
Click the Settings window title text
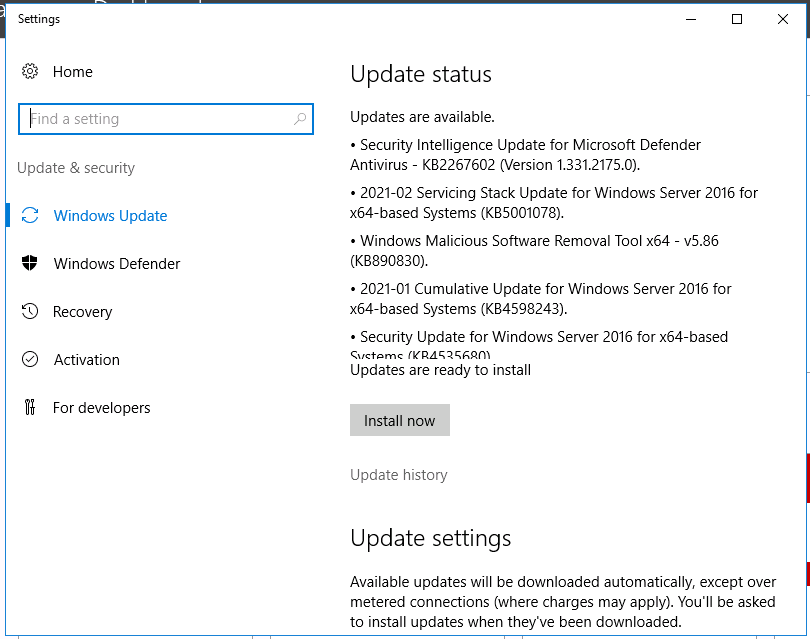point(39,19)
